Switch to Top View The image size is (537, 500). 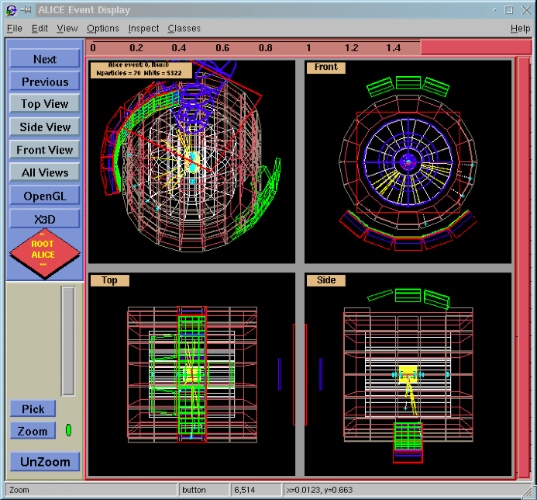point(45,104)
